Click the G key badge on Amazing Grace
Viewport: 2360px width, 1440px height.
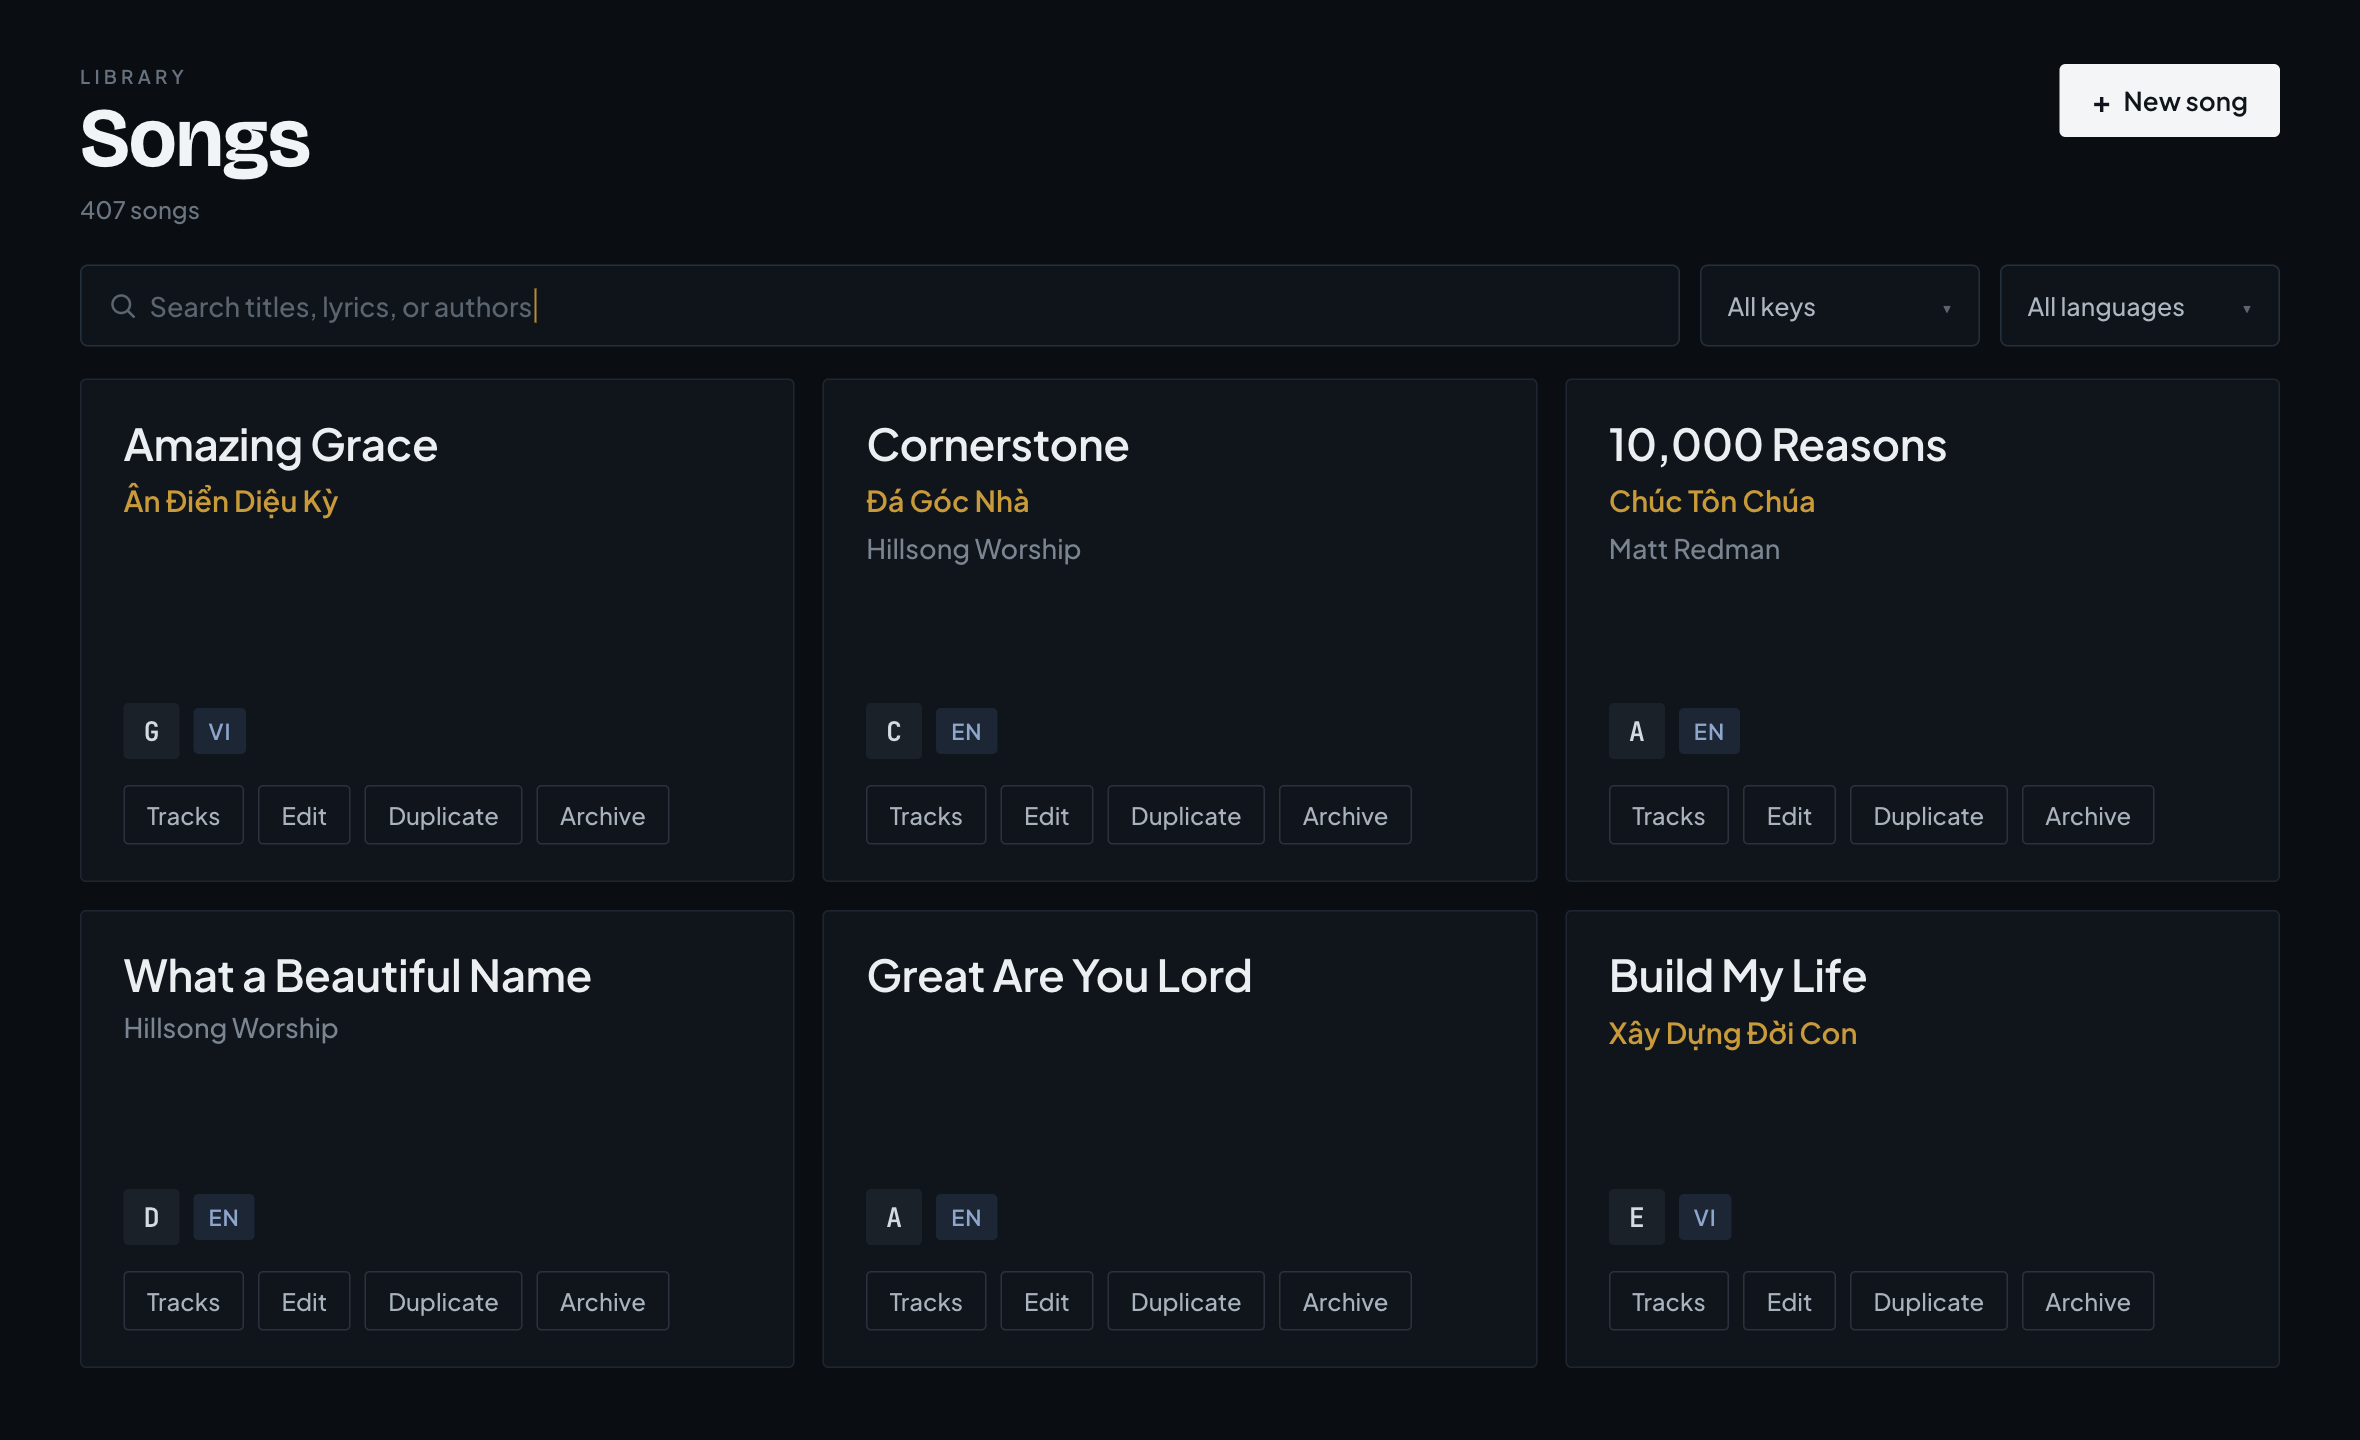(151, 731)
